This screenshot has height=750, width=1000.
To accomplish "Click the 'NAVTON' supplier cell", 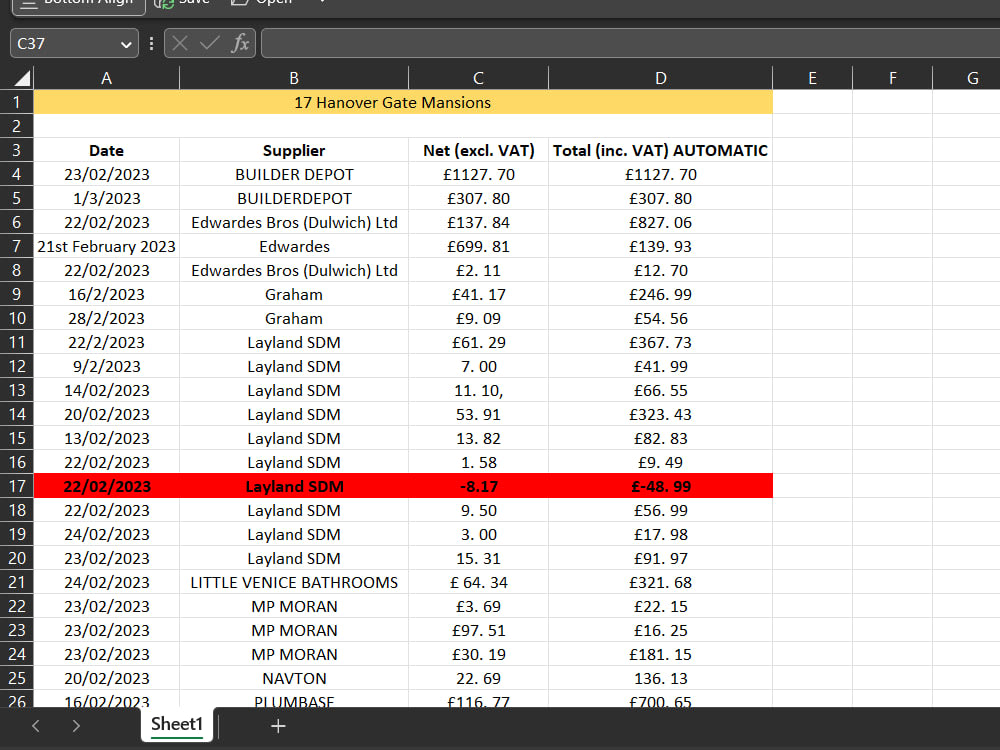I will pyautogui.click(x=294, y=678).
